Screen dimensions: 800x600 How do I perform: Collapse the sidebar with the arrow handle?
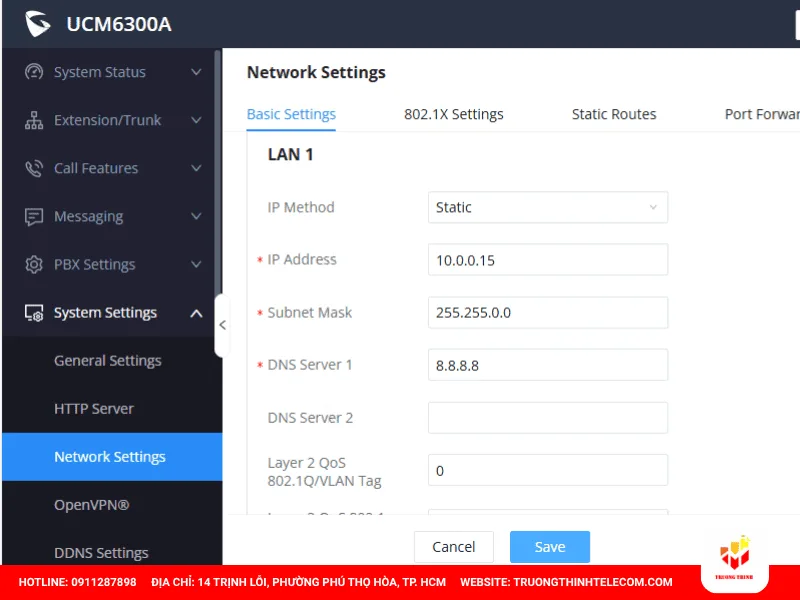(222, 325)
